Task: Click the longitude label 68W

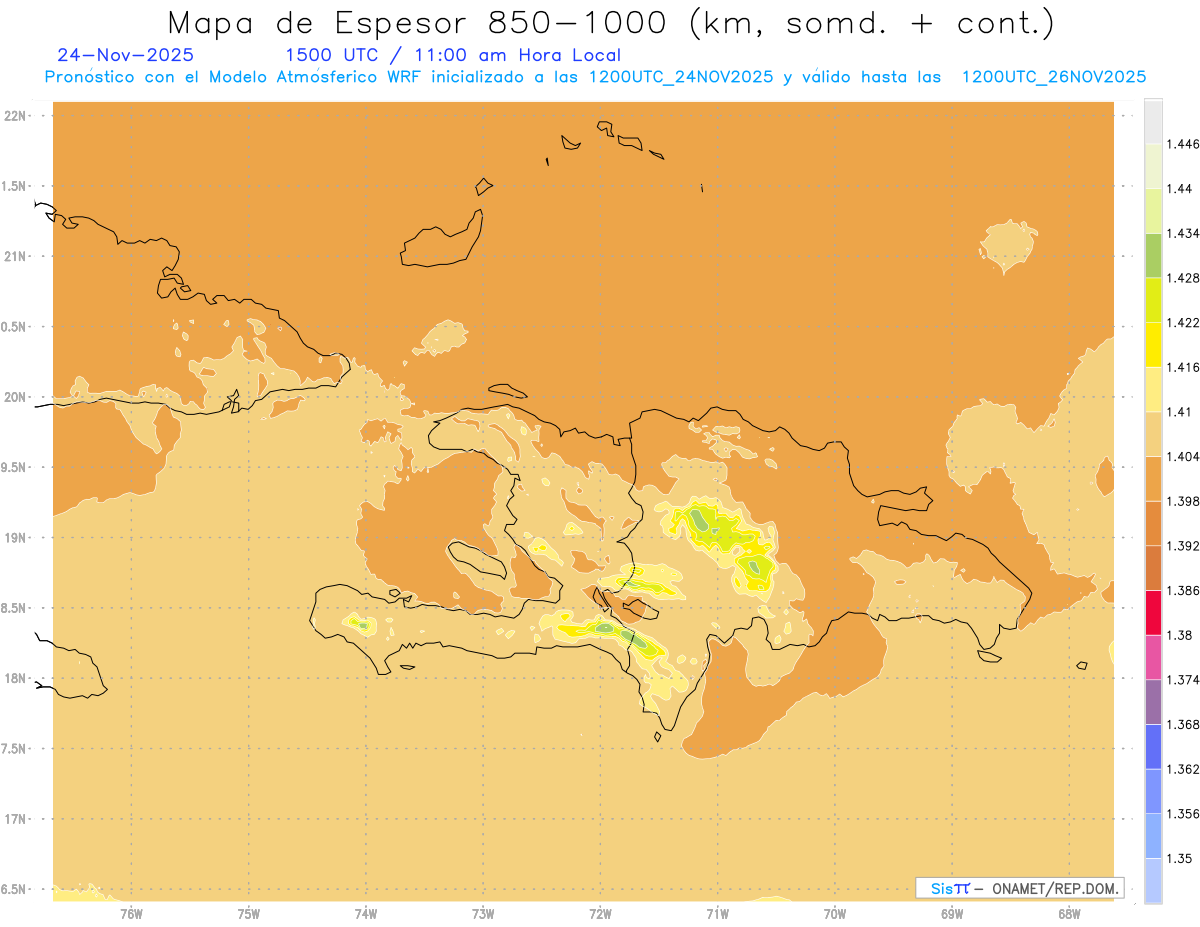Action: coord(1069,913)
